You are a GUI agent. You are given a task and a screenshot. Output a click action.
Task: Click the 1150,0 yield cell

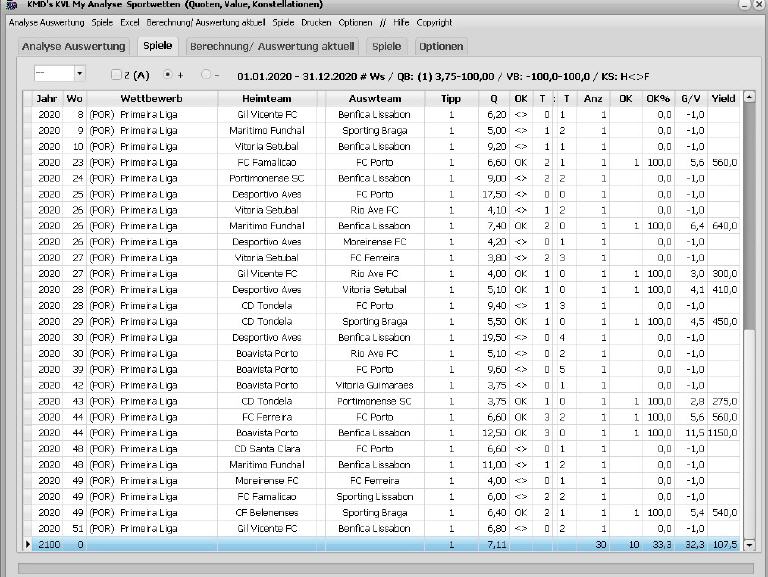[x=723, y=433]
